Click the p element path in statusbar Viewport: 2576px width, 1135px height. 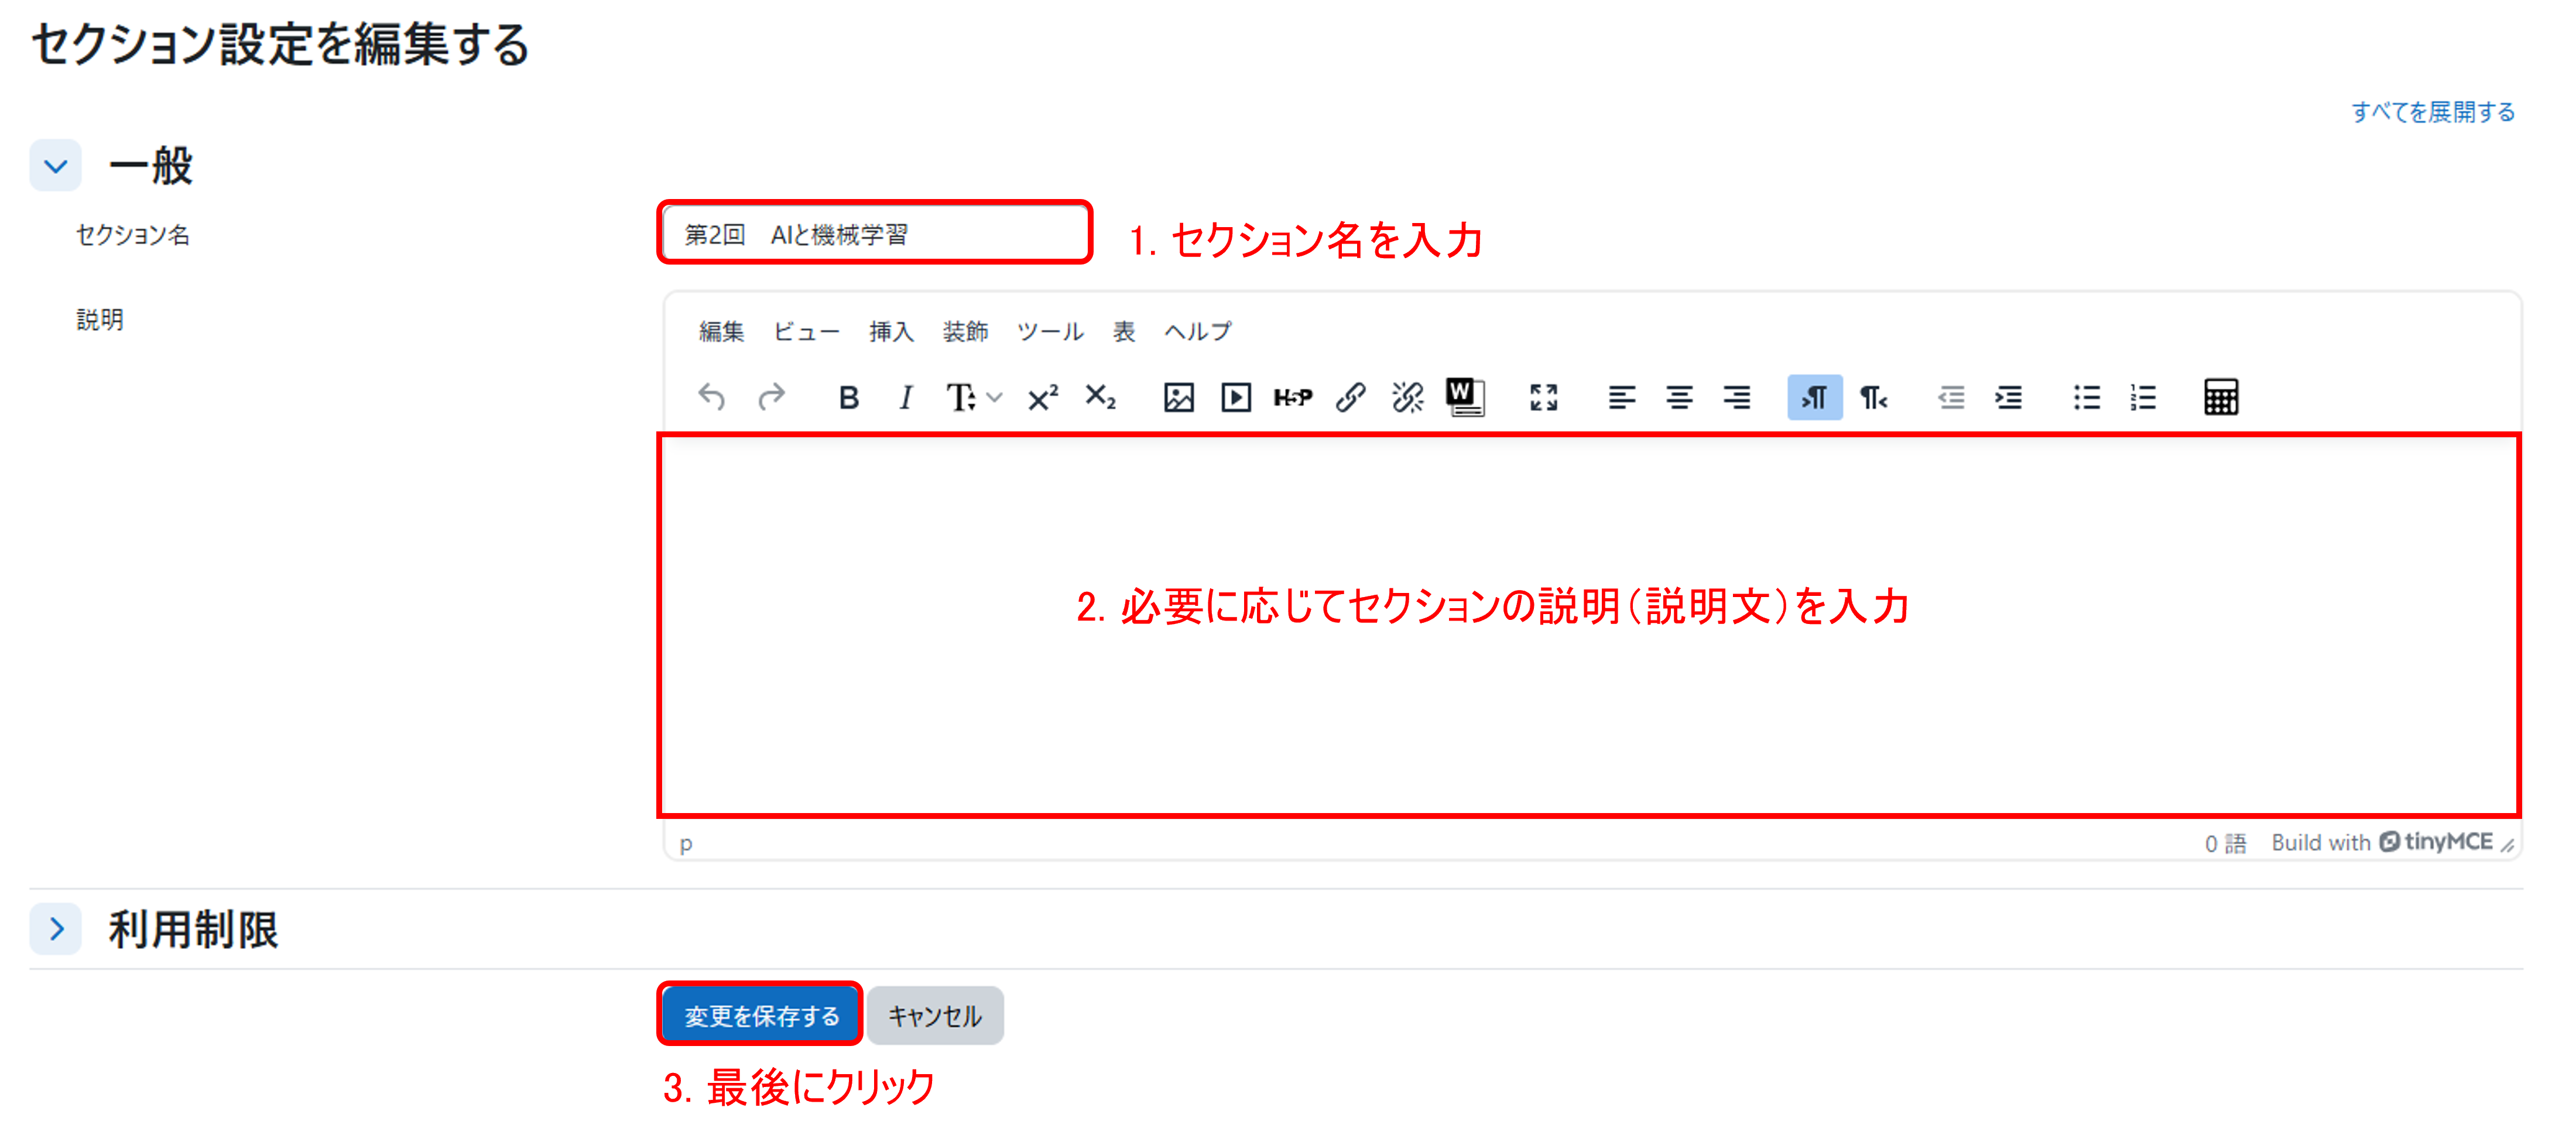[x=686, y=844]
